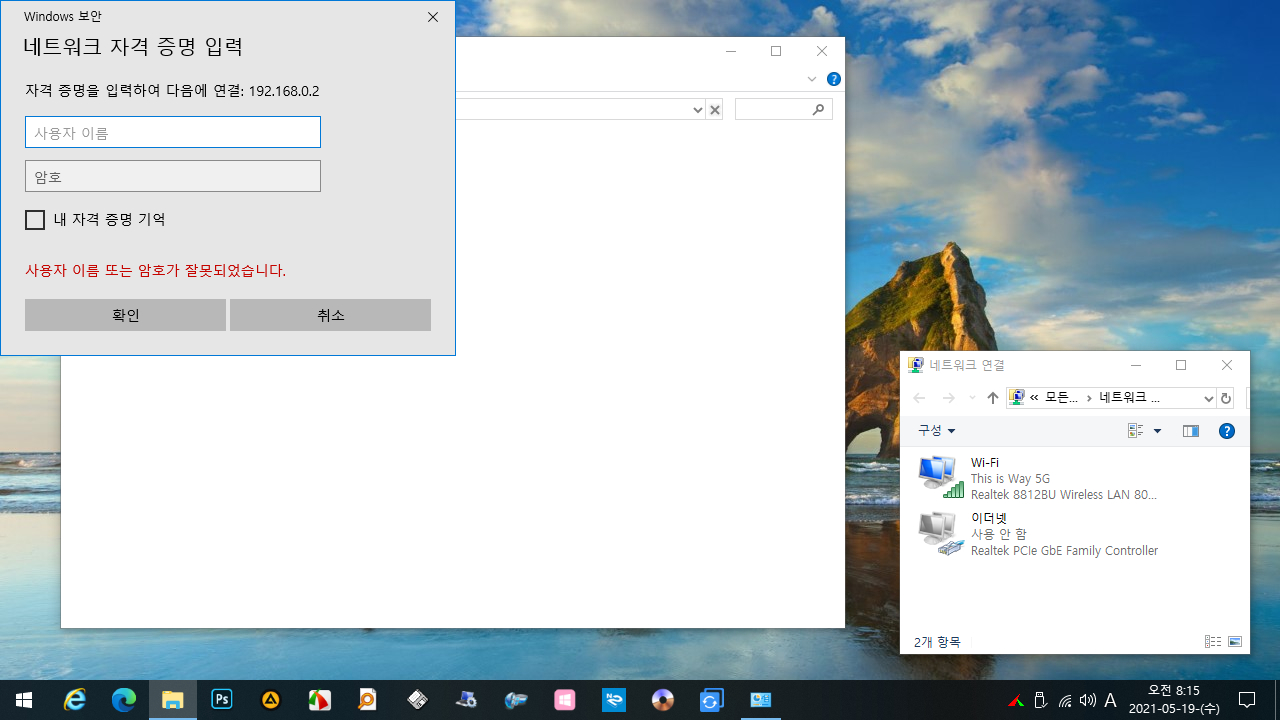Open the blue sync arrows taskbar app
The width and height of the screenshot is (1280, 720).
(712, 700)
